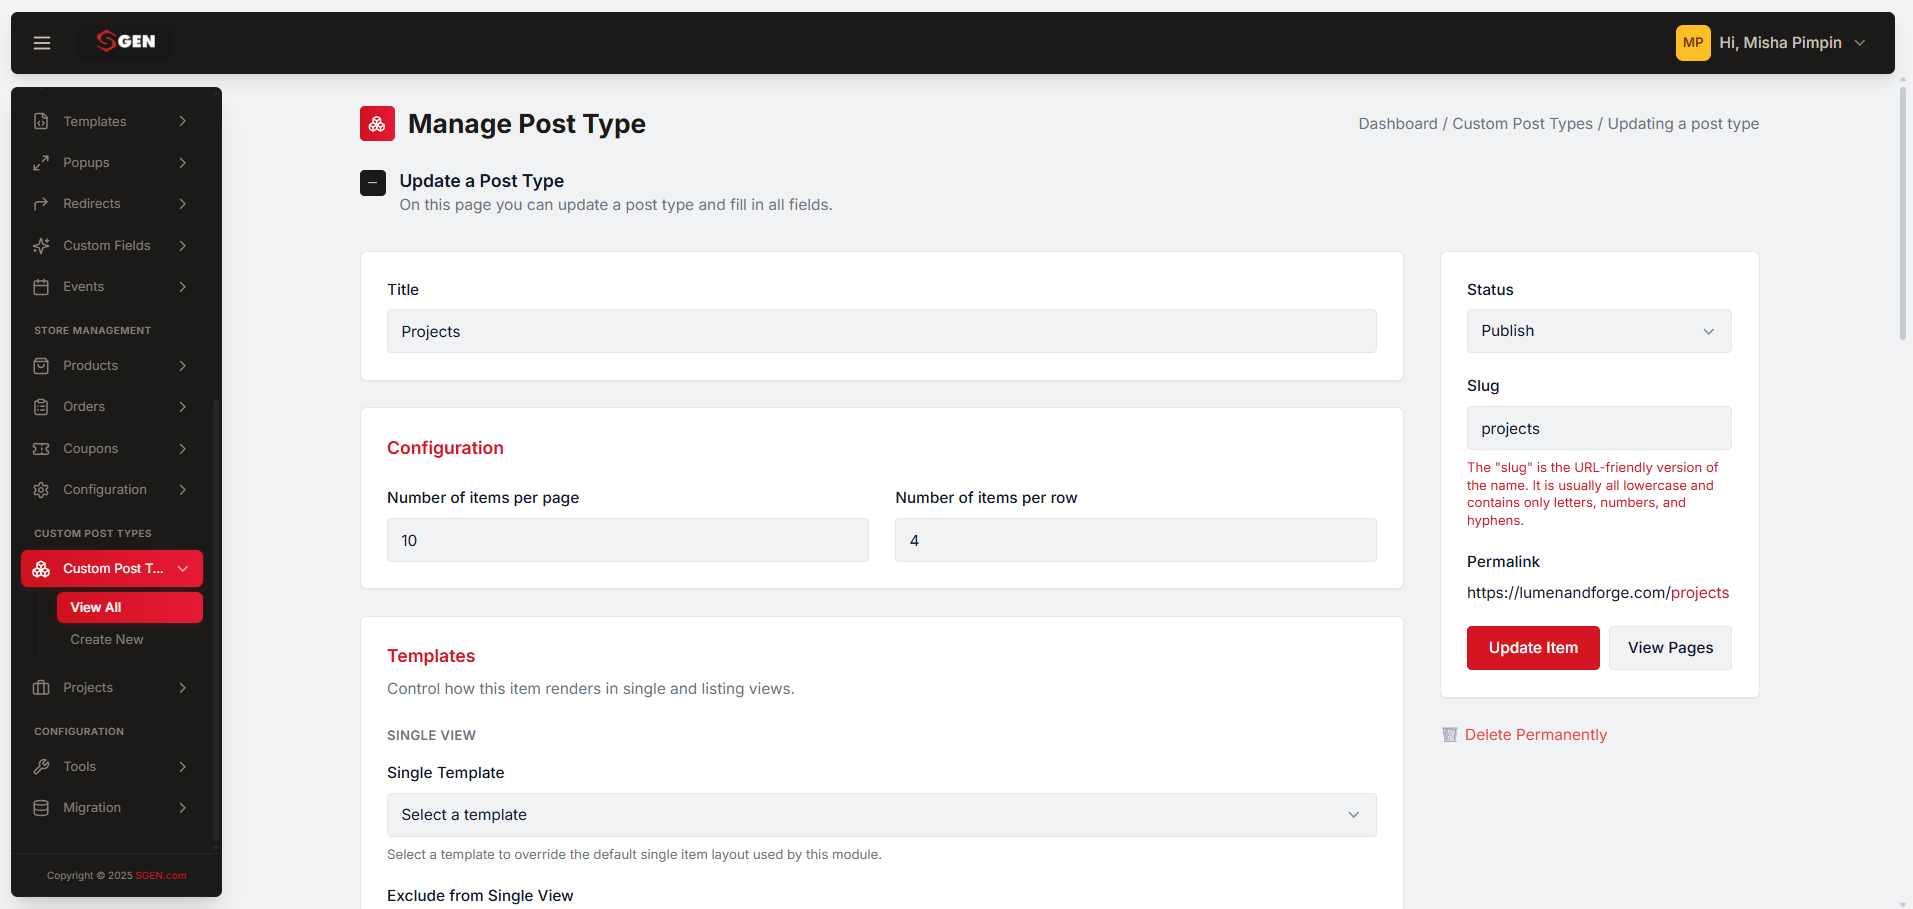The image size is (1913, 909).
Task: Click the Templates sidebar icon
Action: point(41,121)
